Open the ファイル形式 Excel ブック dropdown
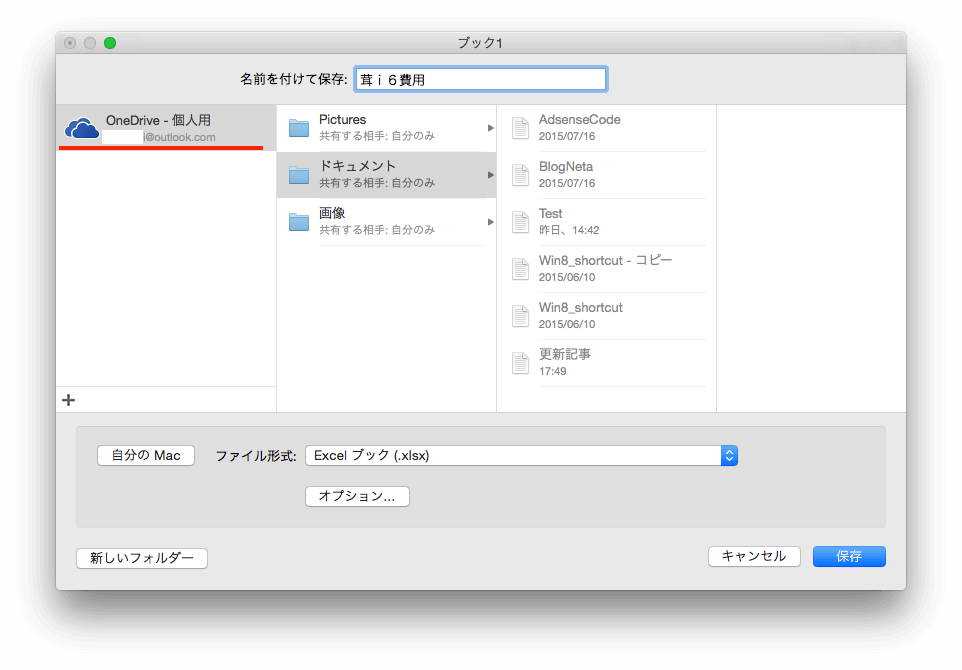 (521, 455)
